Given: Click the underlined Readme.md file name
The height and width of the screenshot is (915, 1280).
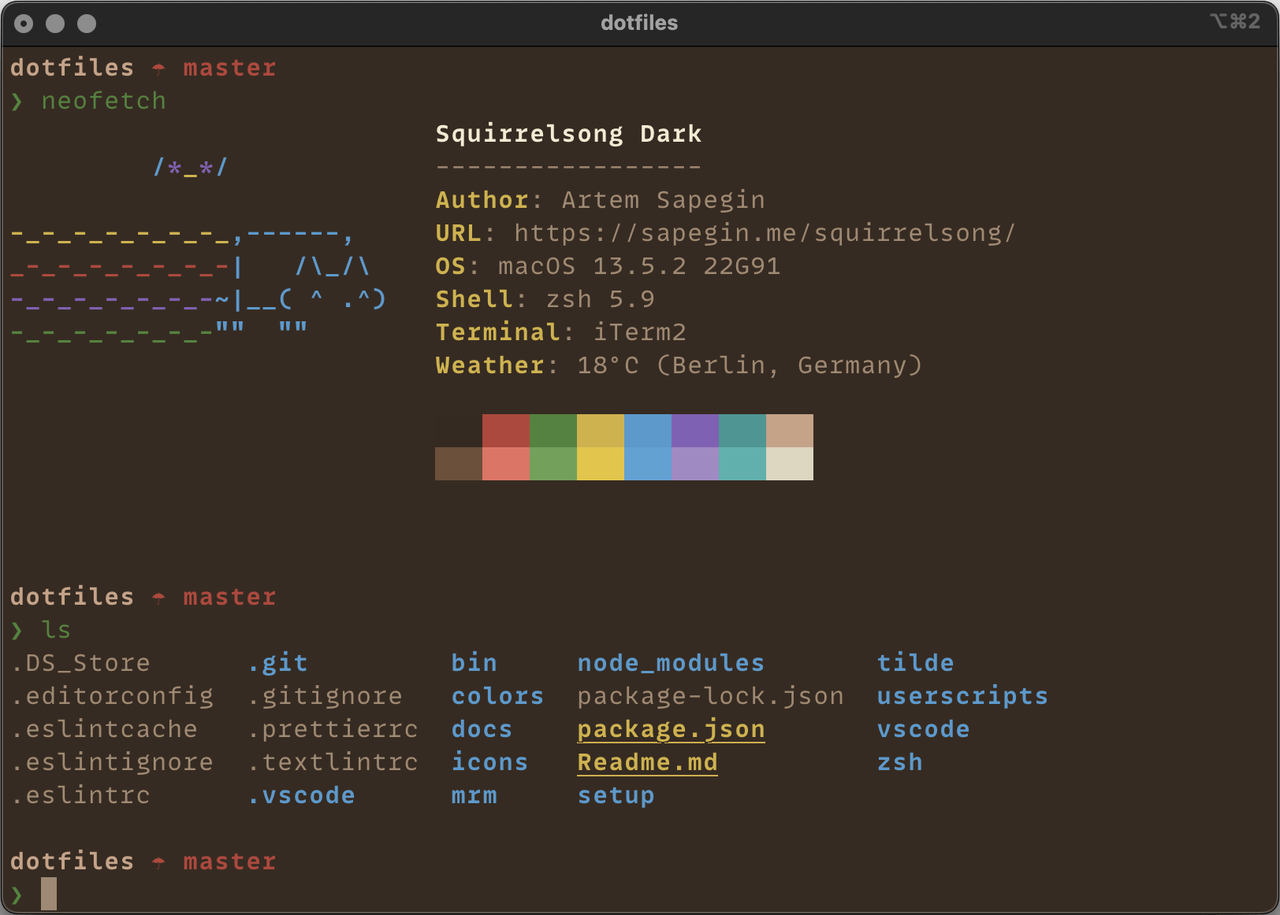Looking at the screenshot, I should [648, 763].
